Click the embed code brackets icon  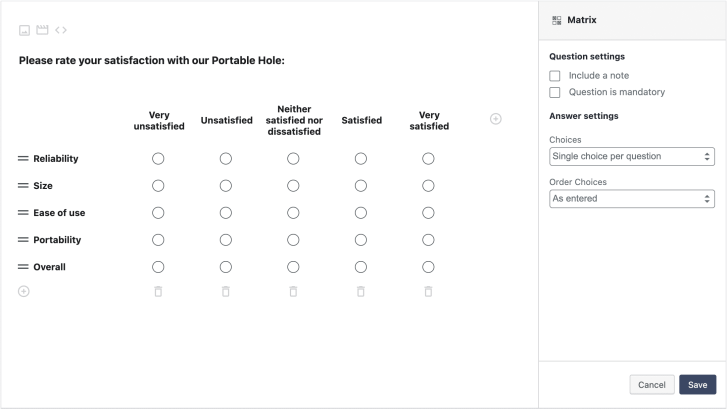click(x=61, y=29)
